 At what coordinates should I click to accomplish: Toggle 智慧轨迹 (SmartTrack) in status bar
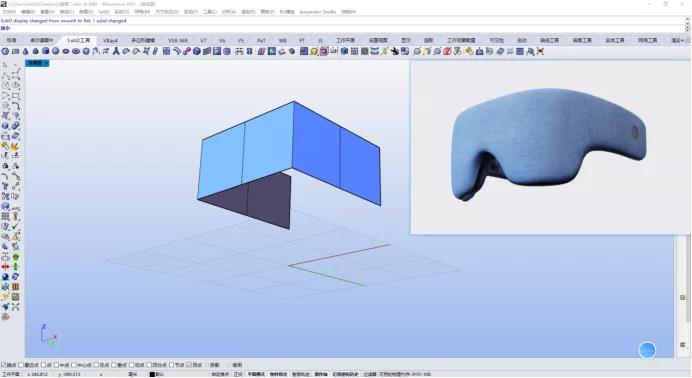[x=301, y=374]
